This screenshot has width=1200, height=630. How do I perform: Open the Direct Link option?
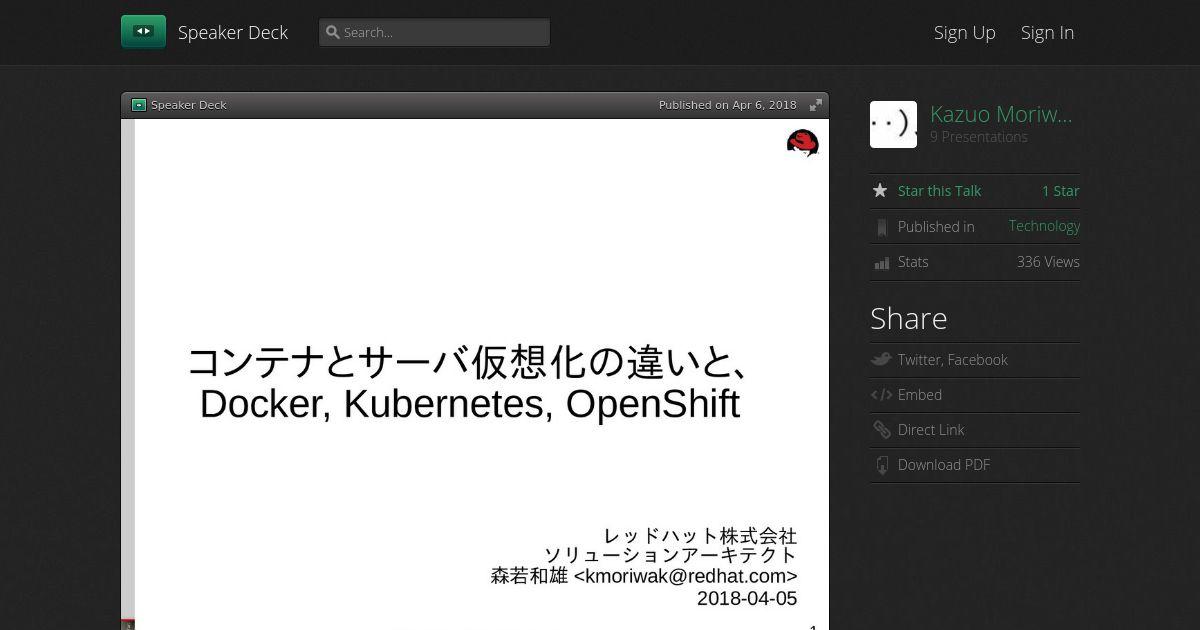pos(931,430)
